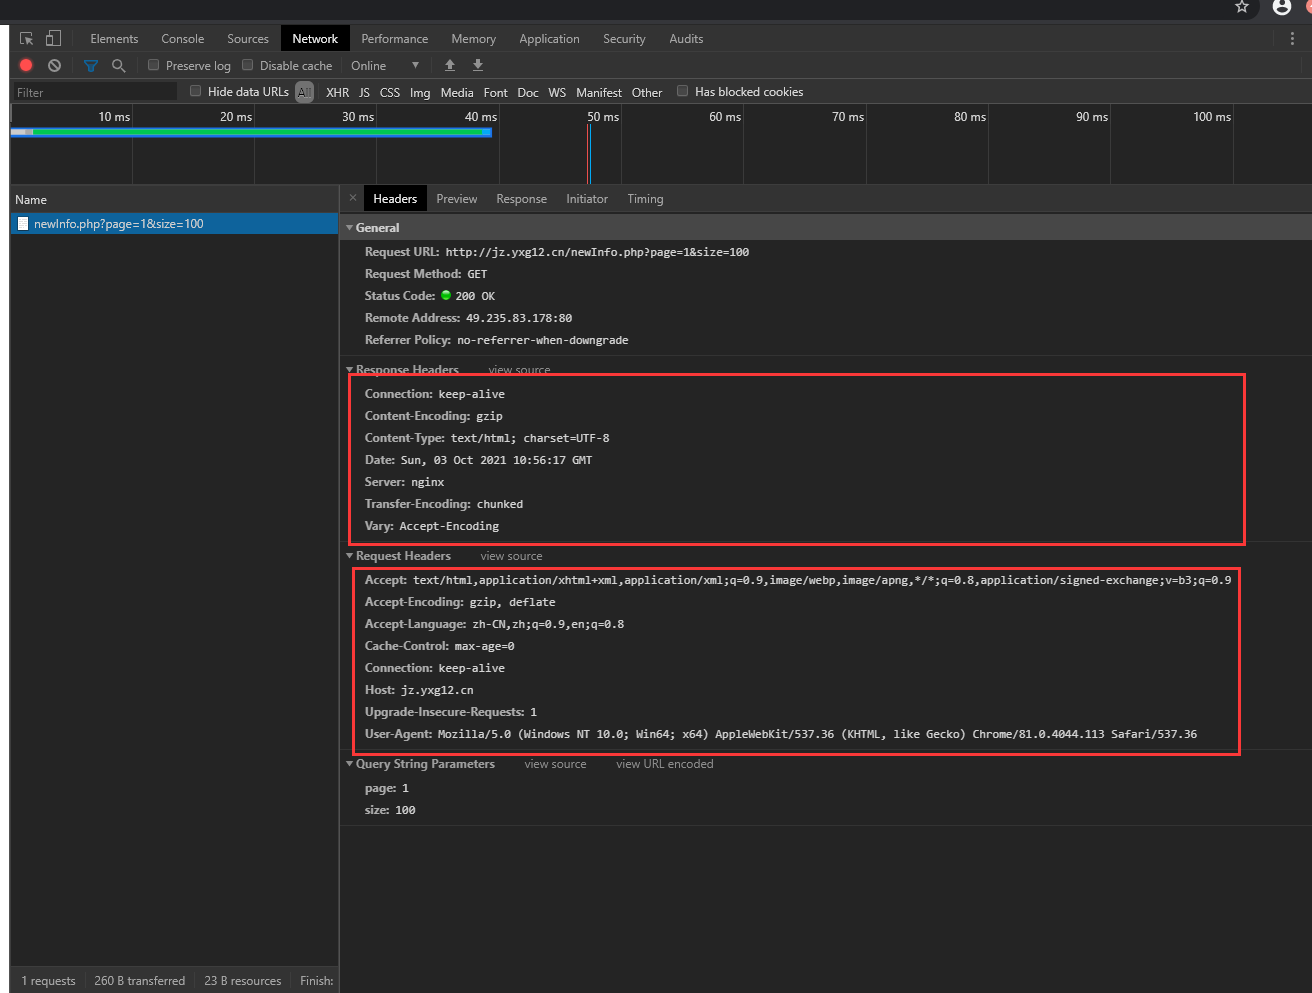Open the Application panel
Screen dimensions: 1312x993
pos(549,39)
